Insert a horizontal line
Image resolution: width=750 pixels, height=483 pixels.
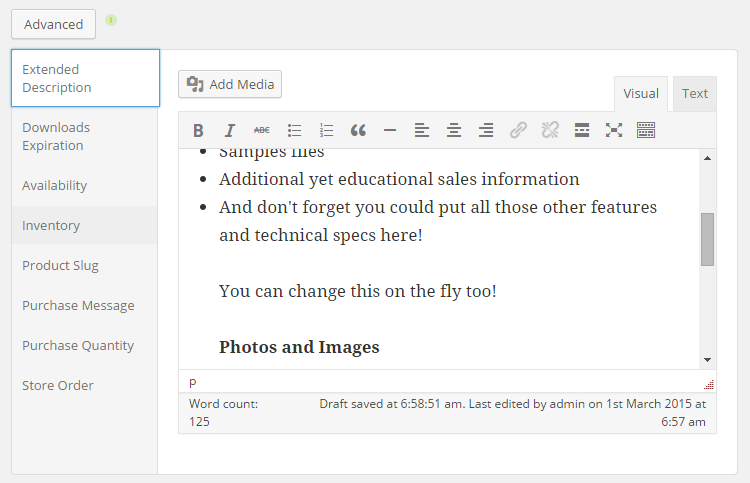pyautogui.click(x=390, y=130)
